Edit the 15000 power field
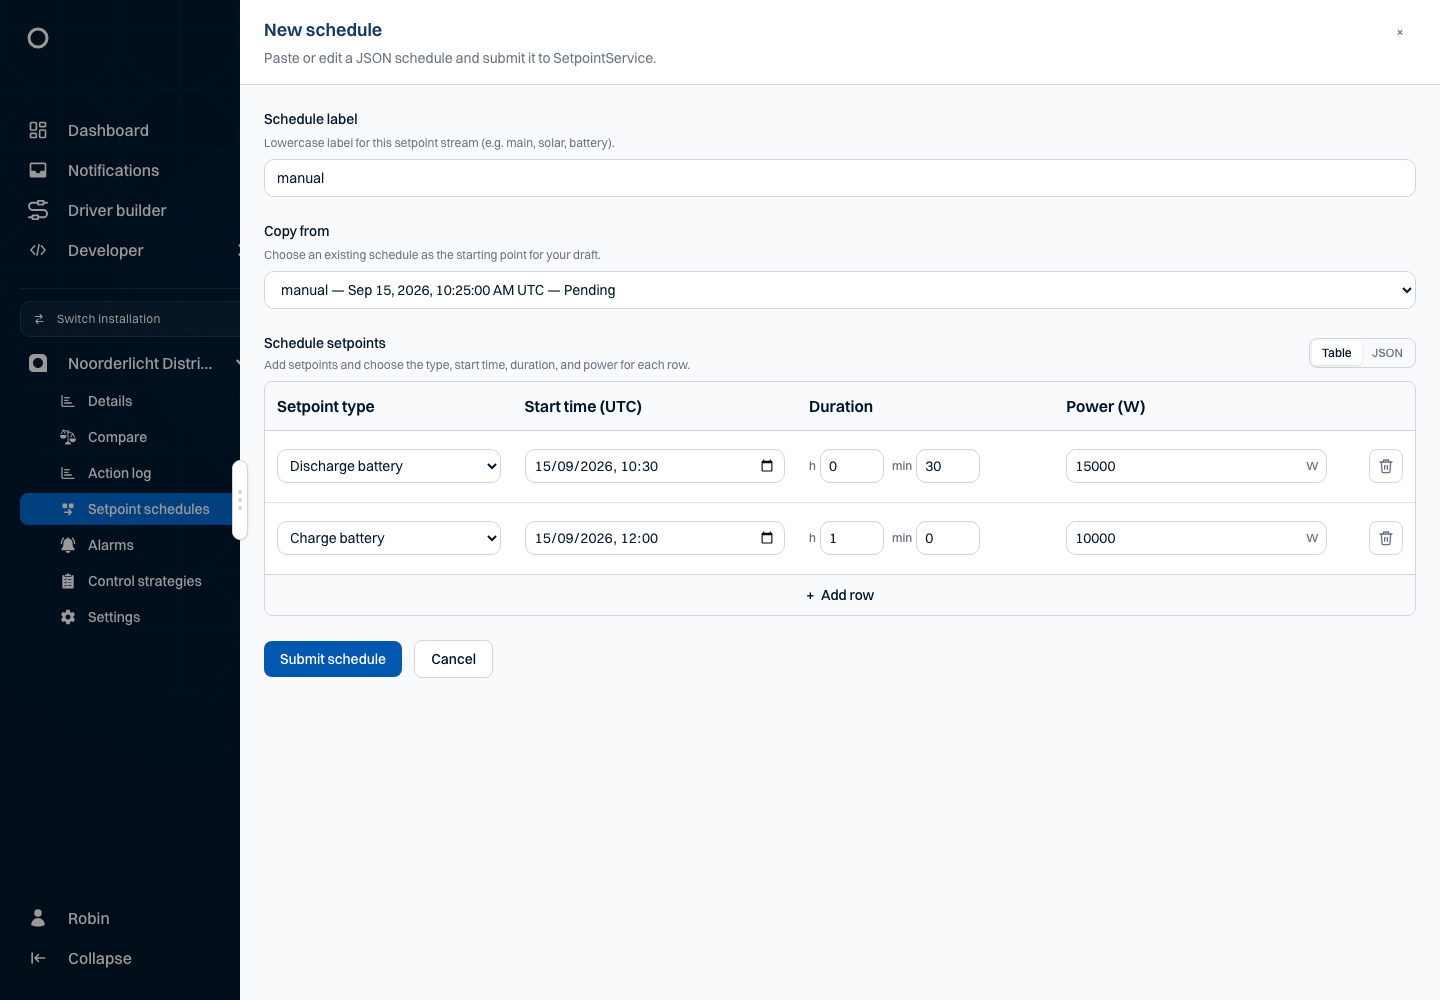 (x=1196, y=466)
